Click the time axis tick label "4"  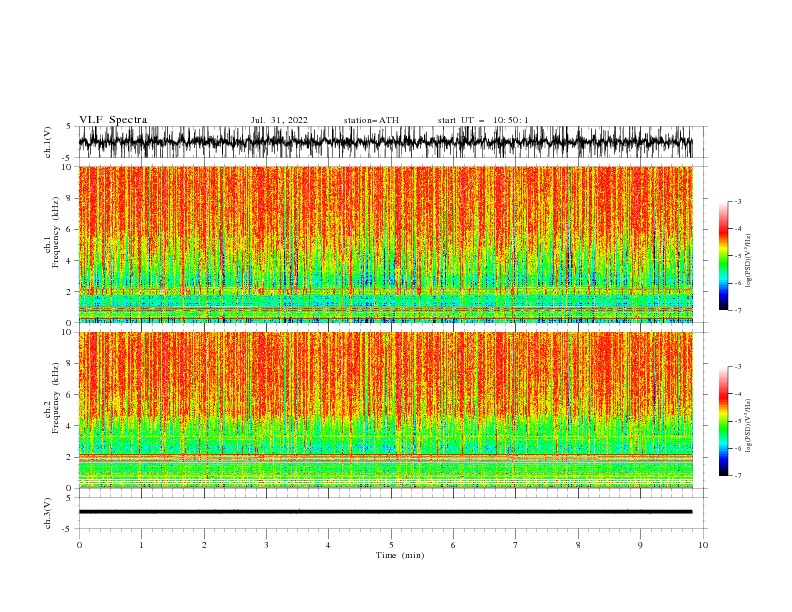point(328,545)
